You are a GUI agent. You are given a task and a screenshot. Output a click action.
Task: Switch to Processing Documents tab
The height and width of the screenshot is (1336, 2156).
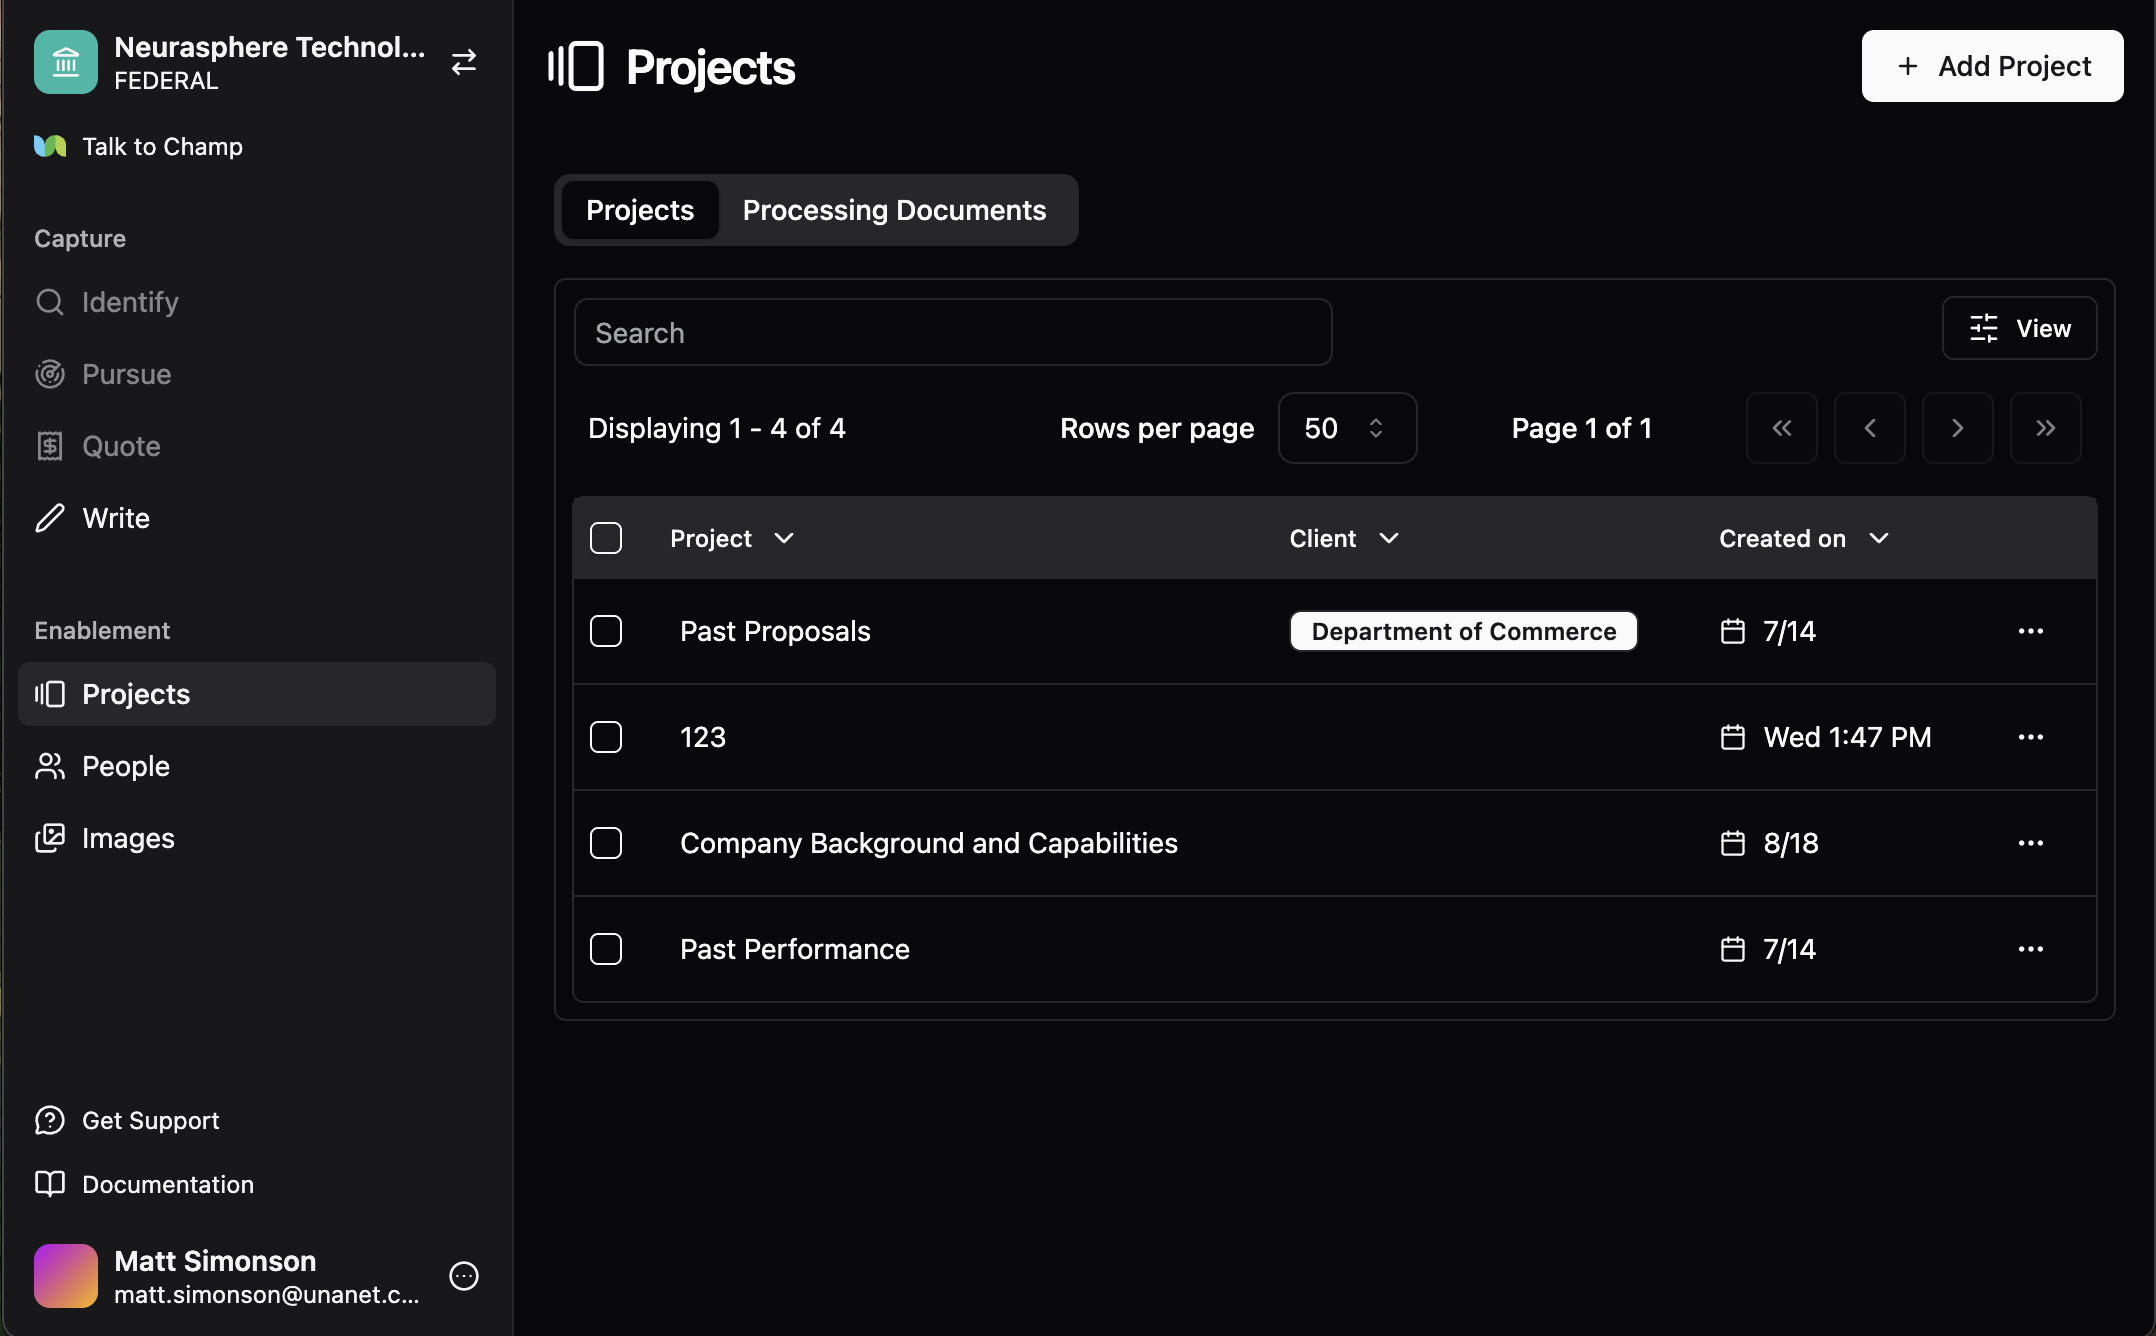(894, 210)
